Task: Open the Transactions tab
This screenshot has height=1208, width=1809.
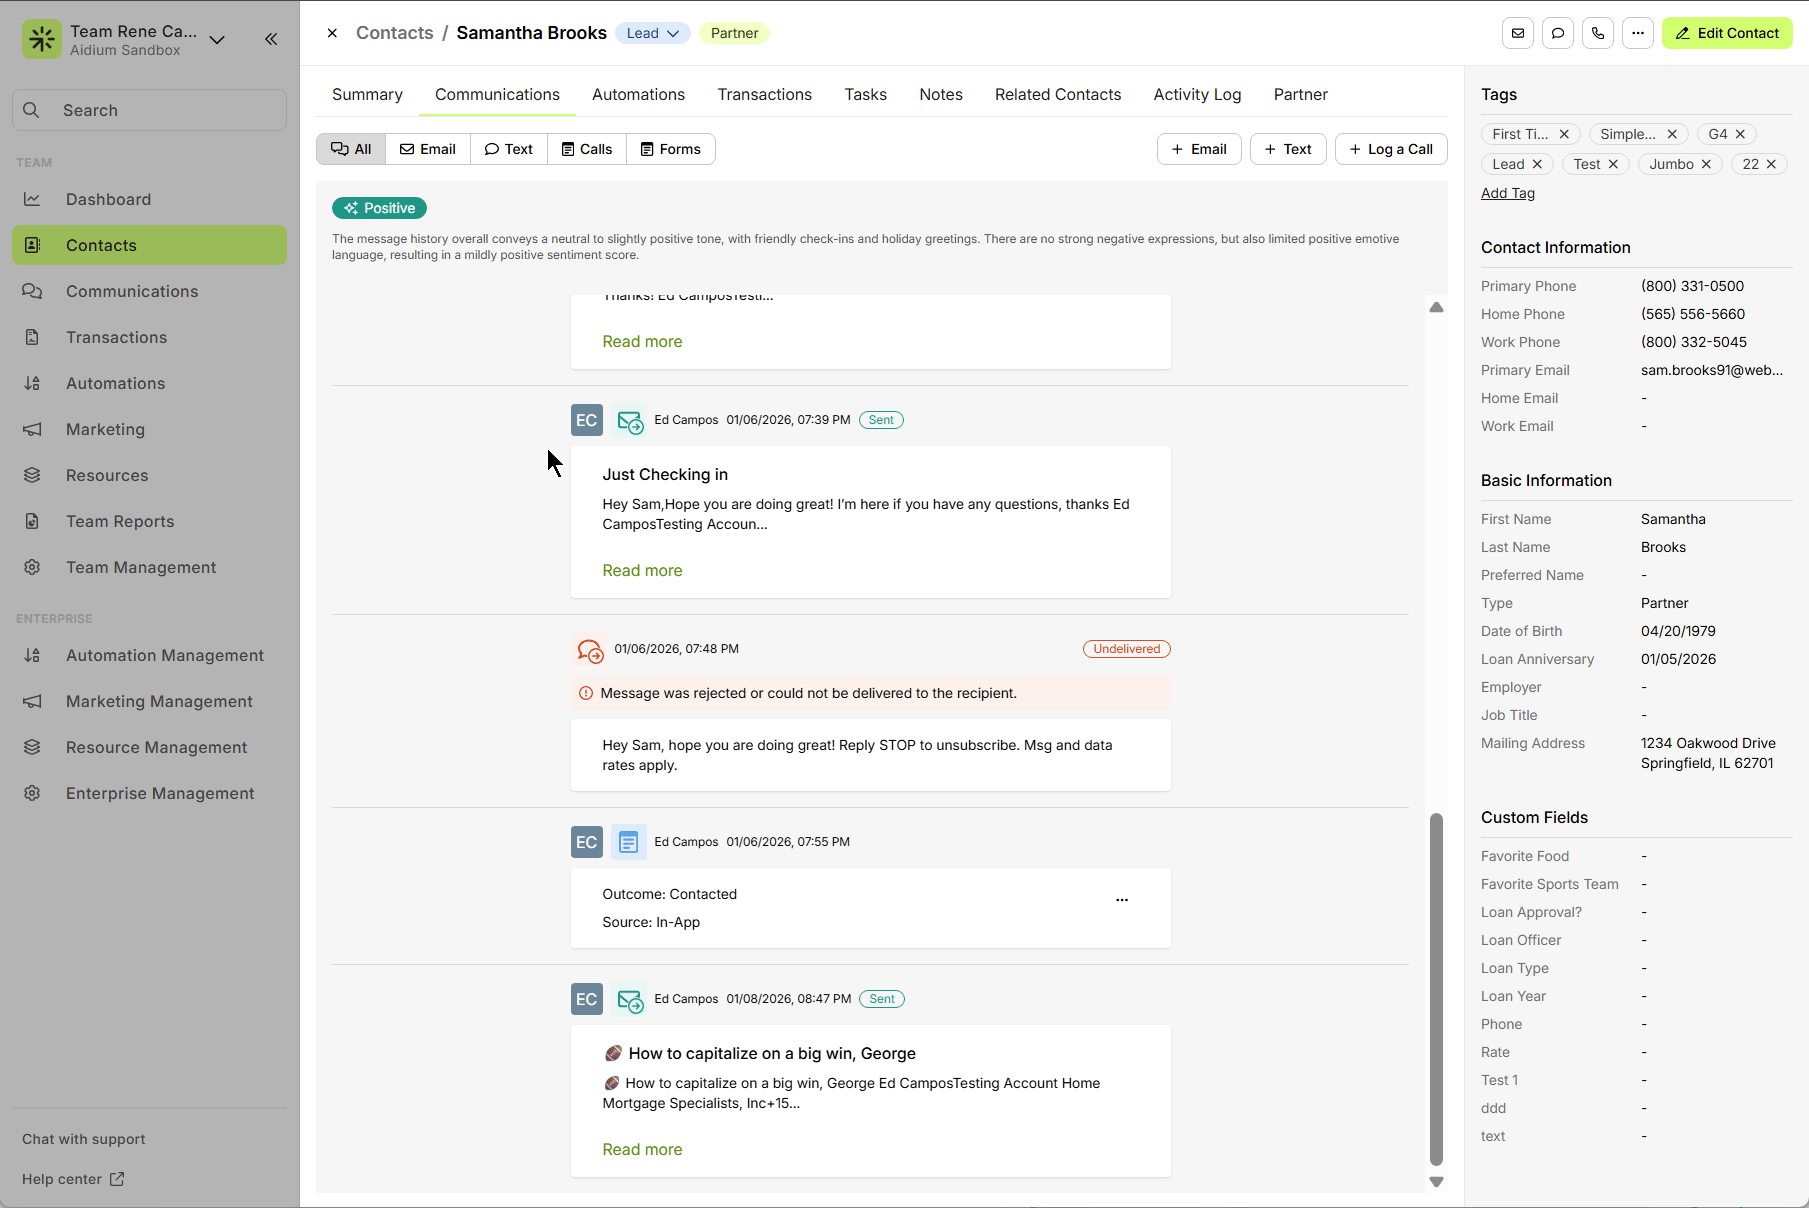Action: coord(764,94)
